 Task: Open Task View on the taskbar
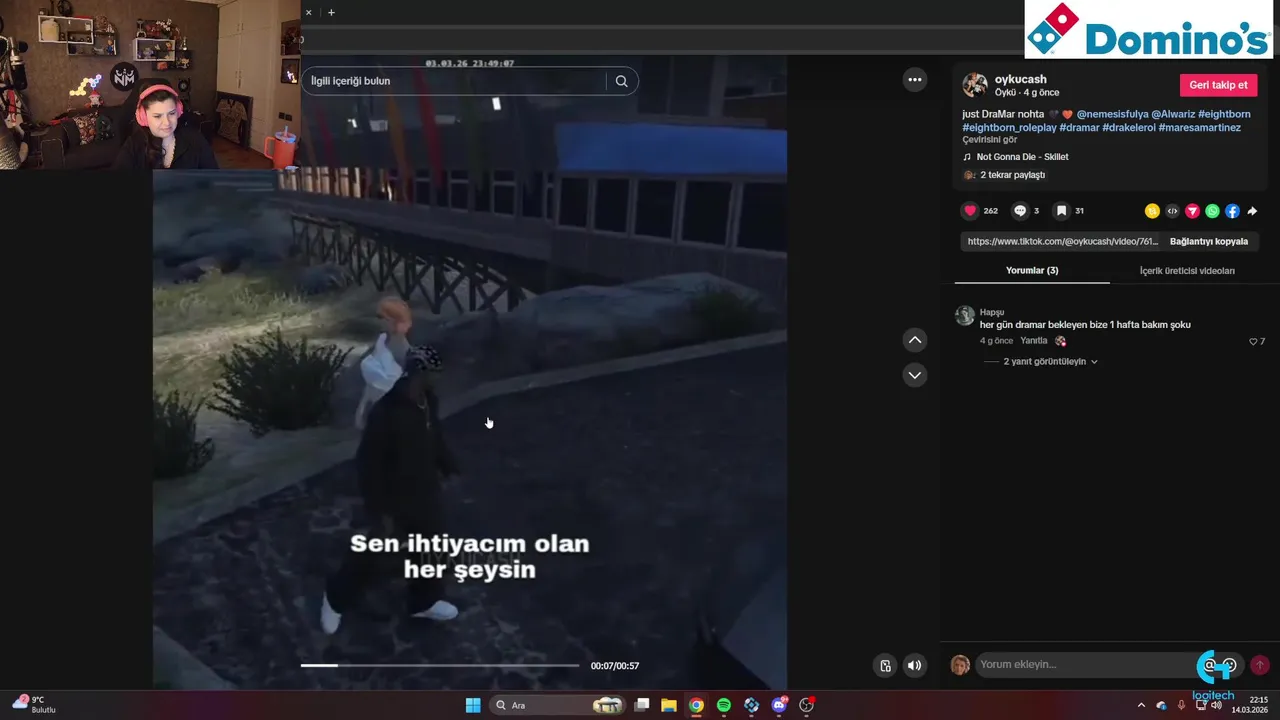click(x=642, y=705)
